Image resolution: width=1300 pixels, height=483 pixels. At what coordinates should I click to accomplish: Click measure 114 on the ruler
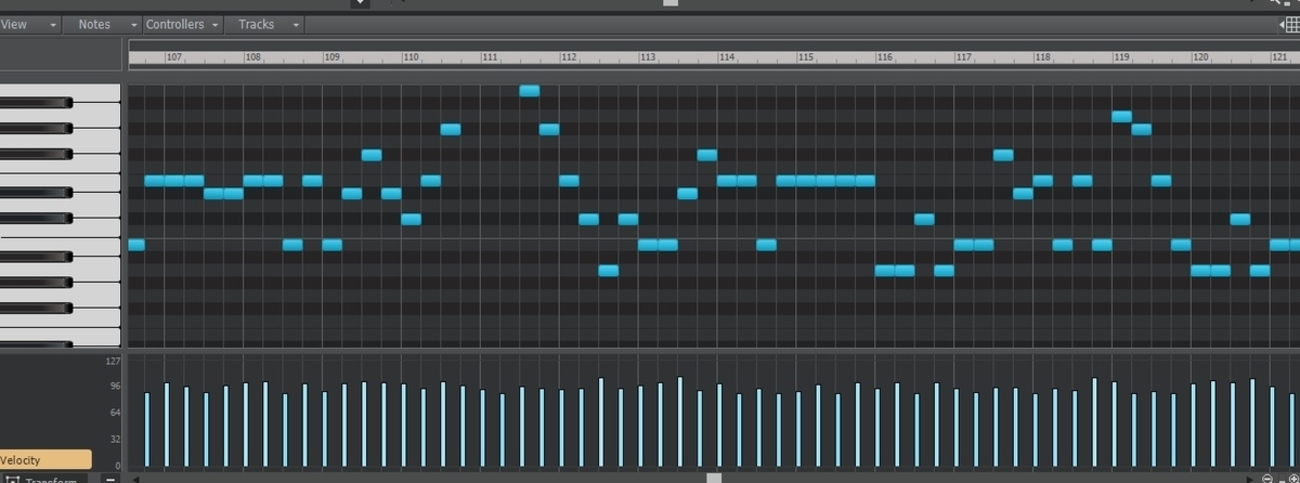tap(727, 57)
